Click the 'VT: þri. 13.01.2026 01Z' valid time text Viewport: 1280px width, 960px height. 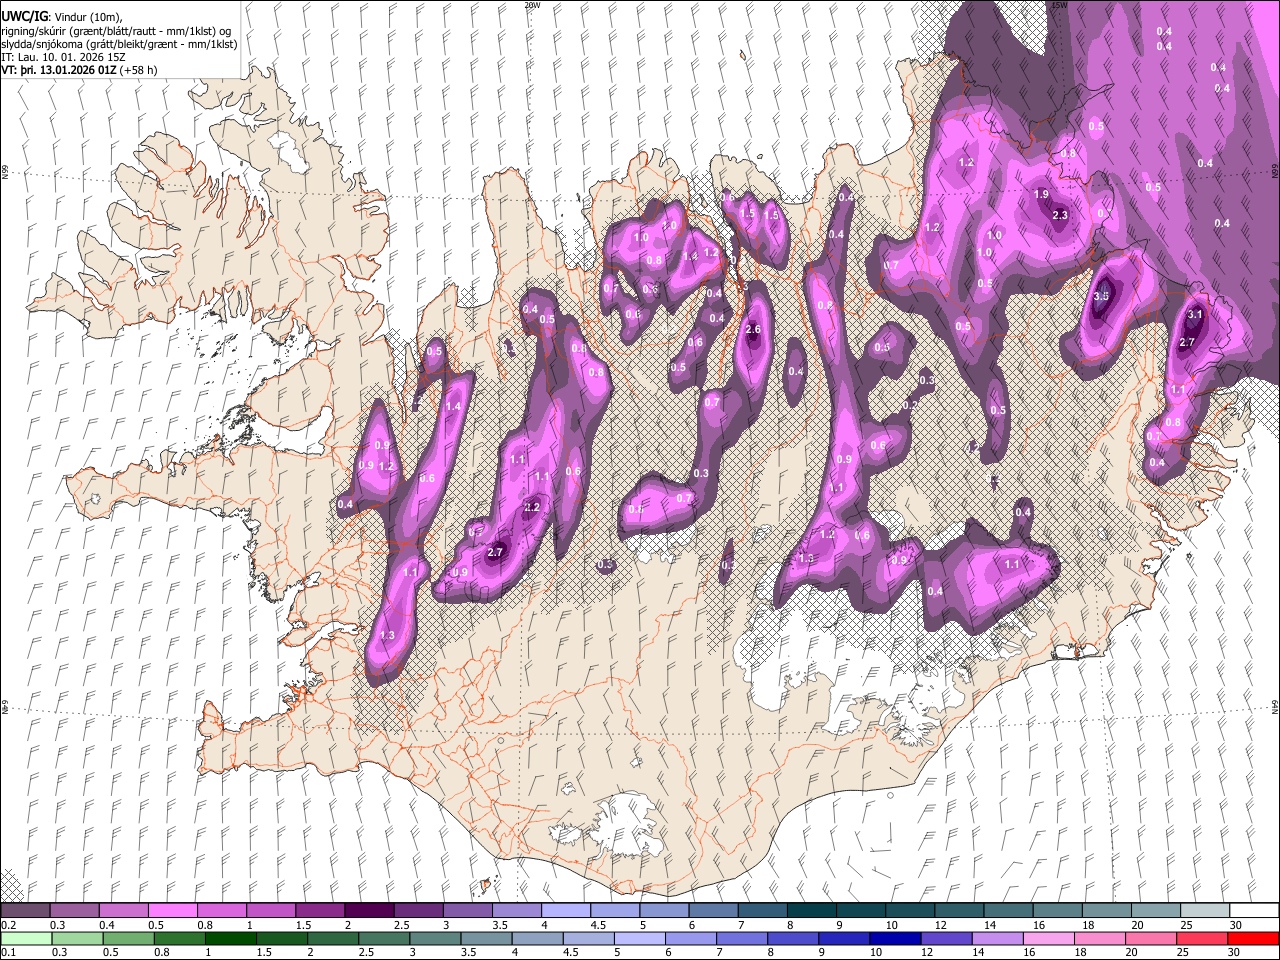58,70
